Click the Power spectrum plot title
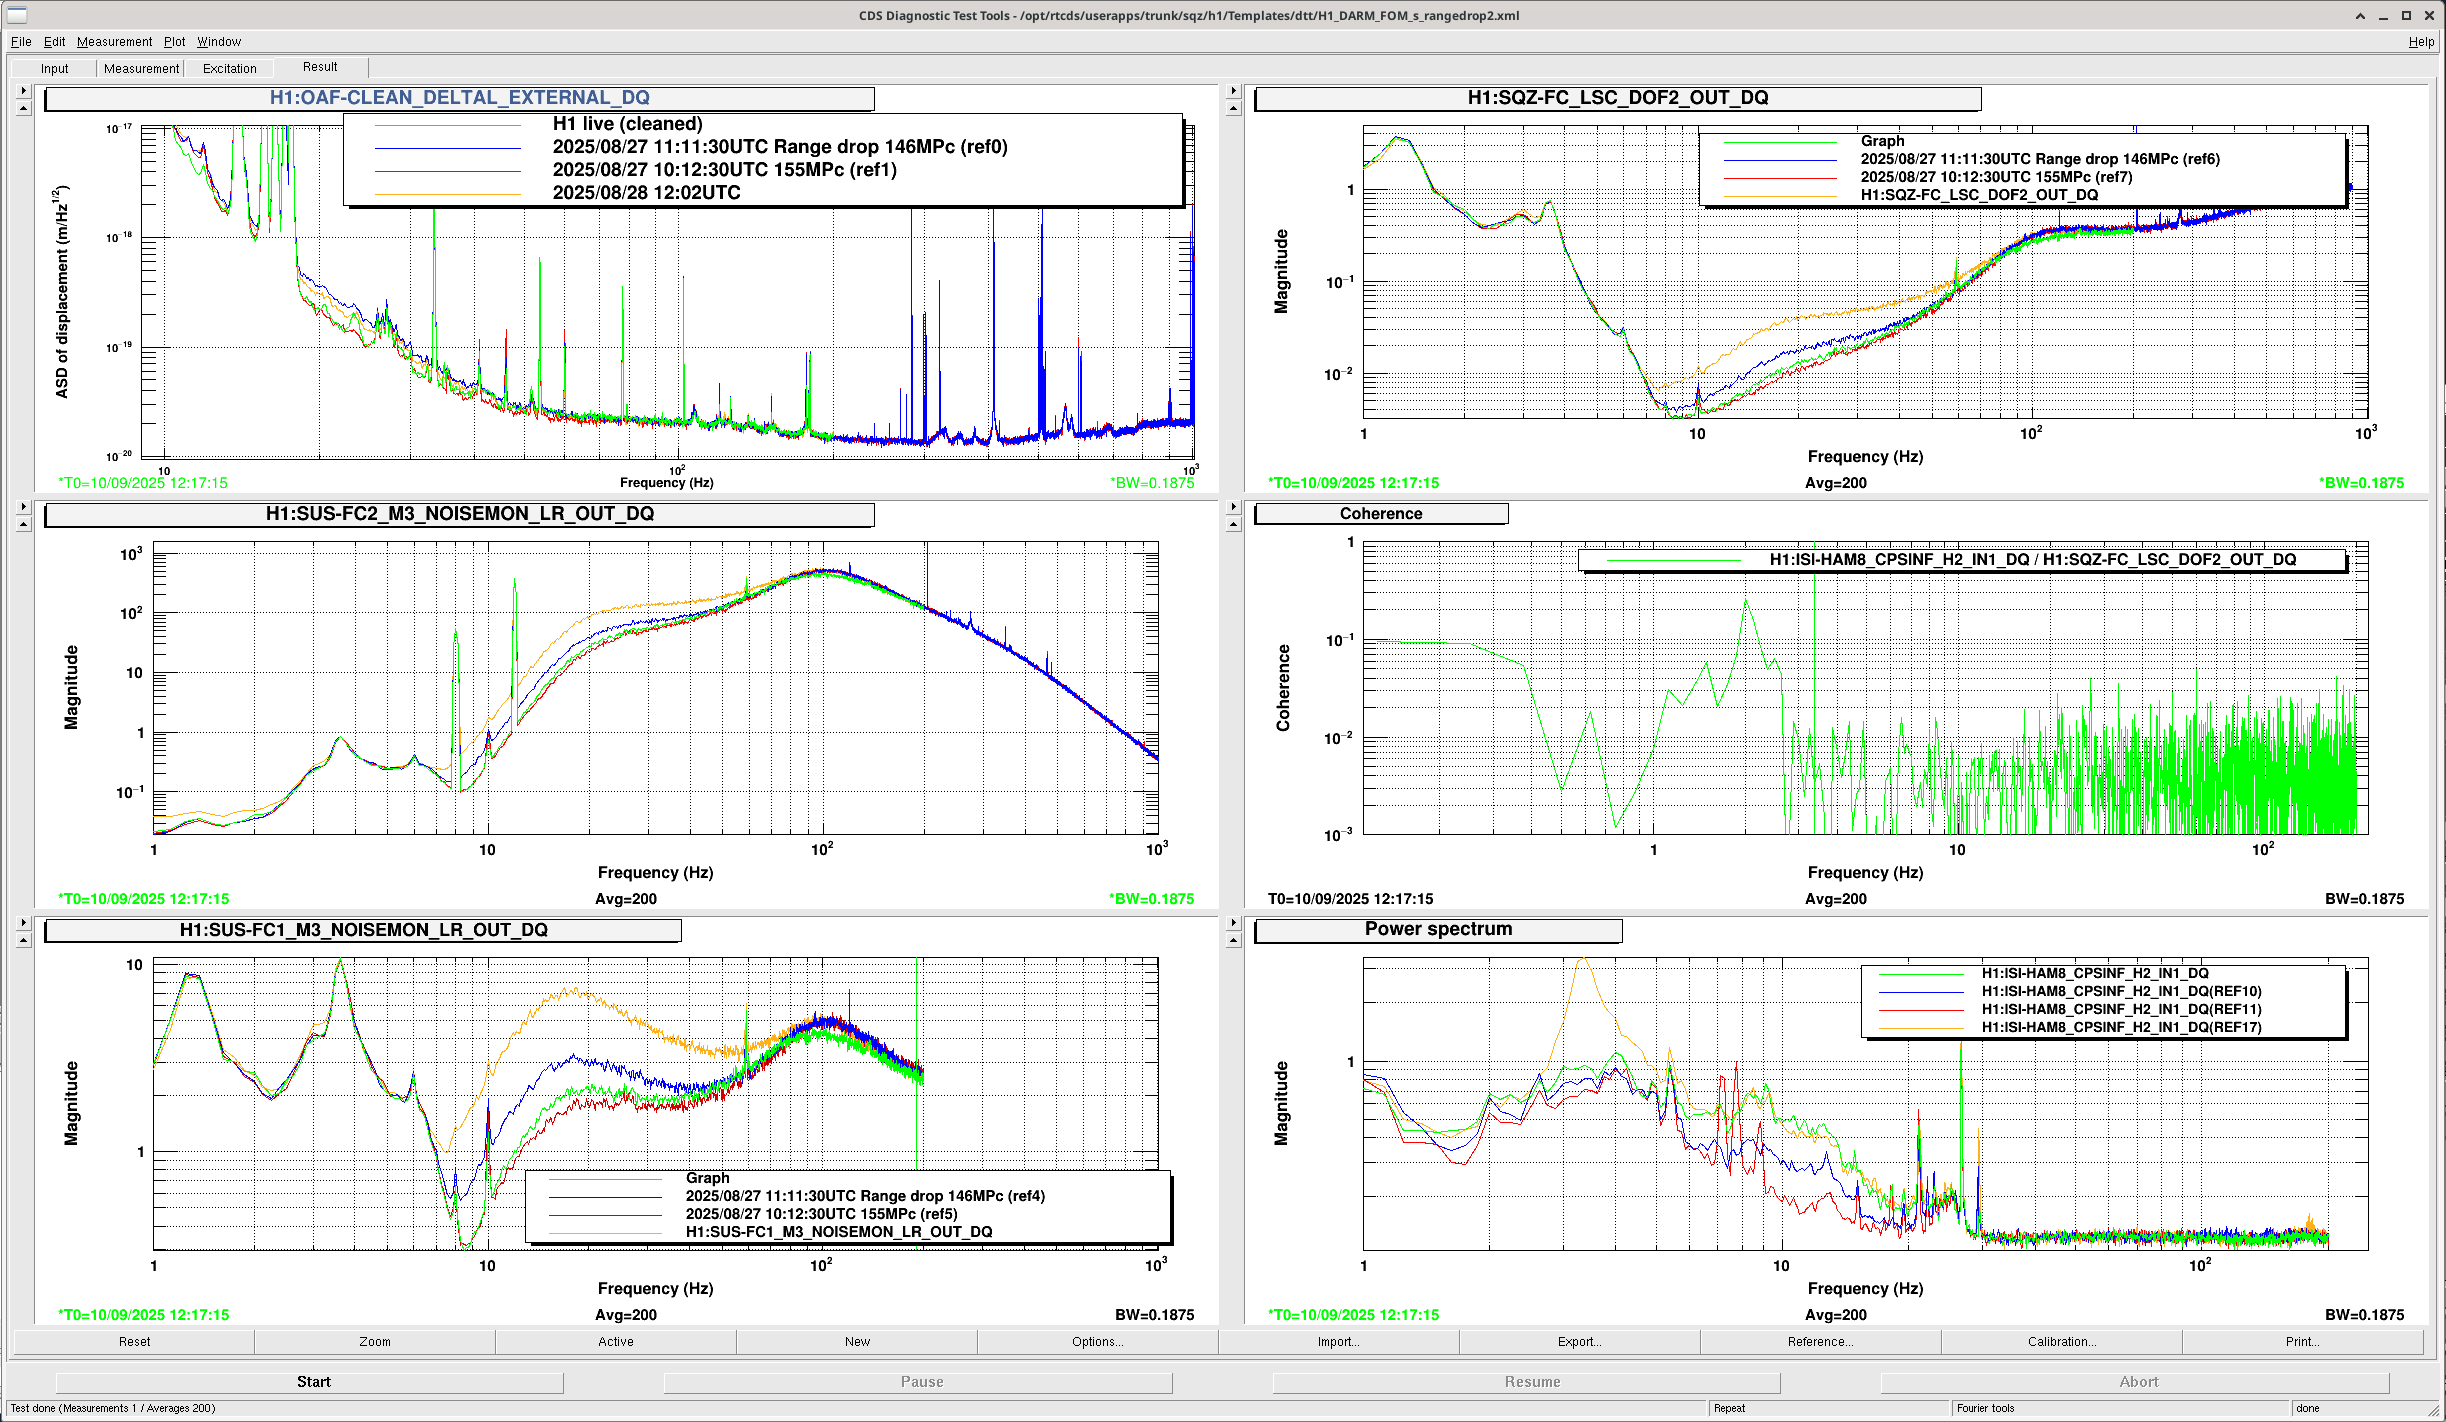The image size is (2446, 1422). click(1439, 929)
